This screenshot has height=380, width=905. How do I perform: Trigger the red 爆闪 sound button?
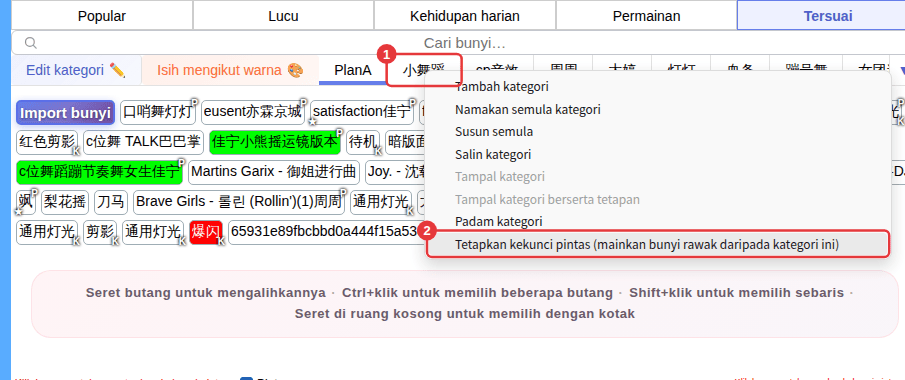pos(206,232)
